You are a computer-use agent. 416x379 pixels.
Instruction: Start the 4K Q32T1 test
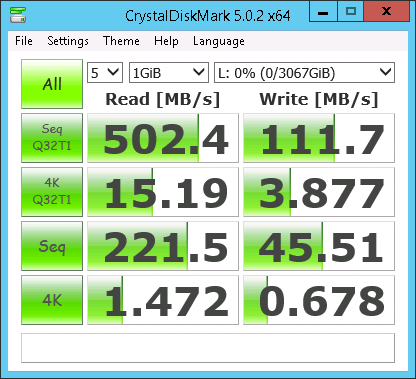tap(52, 192)
